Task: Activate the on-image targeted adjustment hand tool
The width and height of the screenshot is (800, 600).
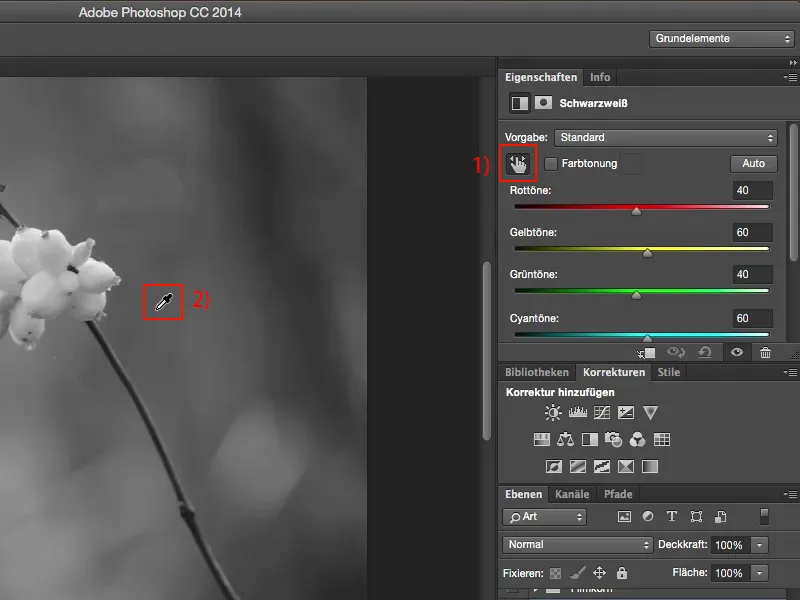Action: click(x=518, y=164)
